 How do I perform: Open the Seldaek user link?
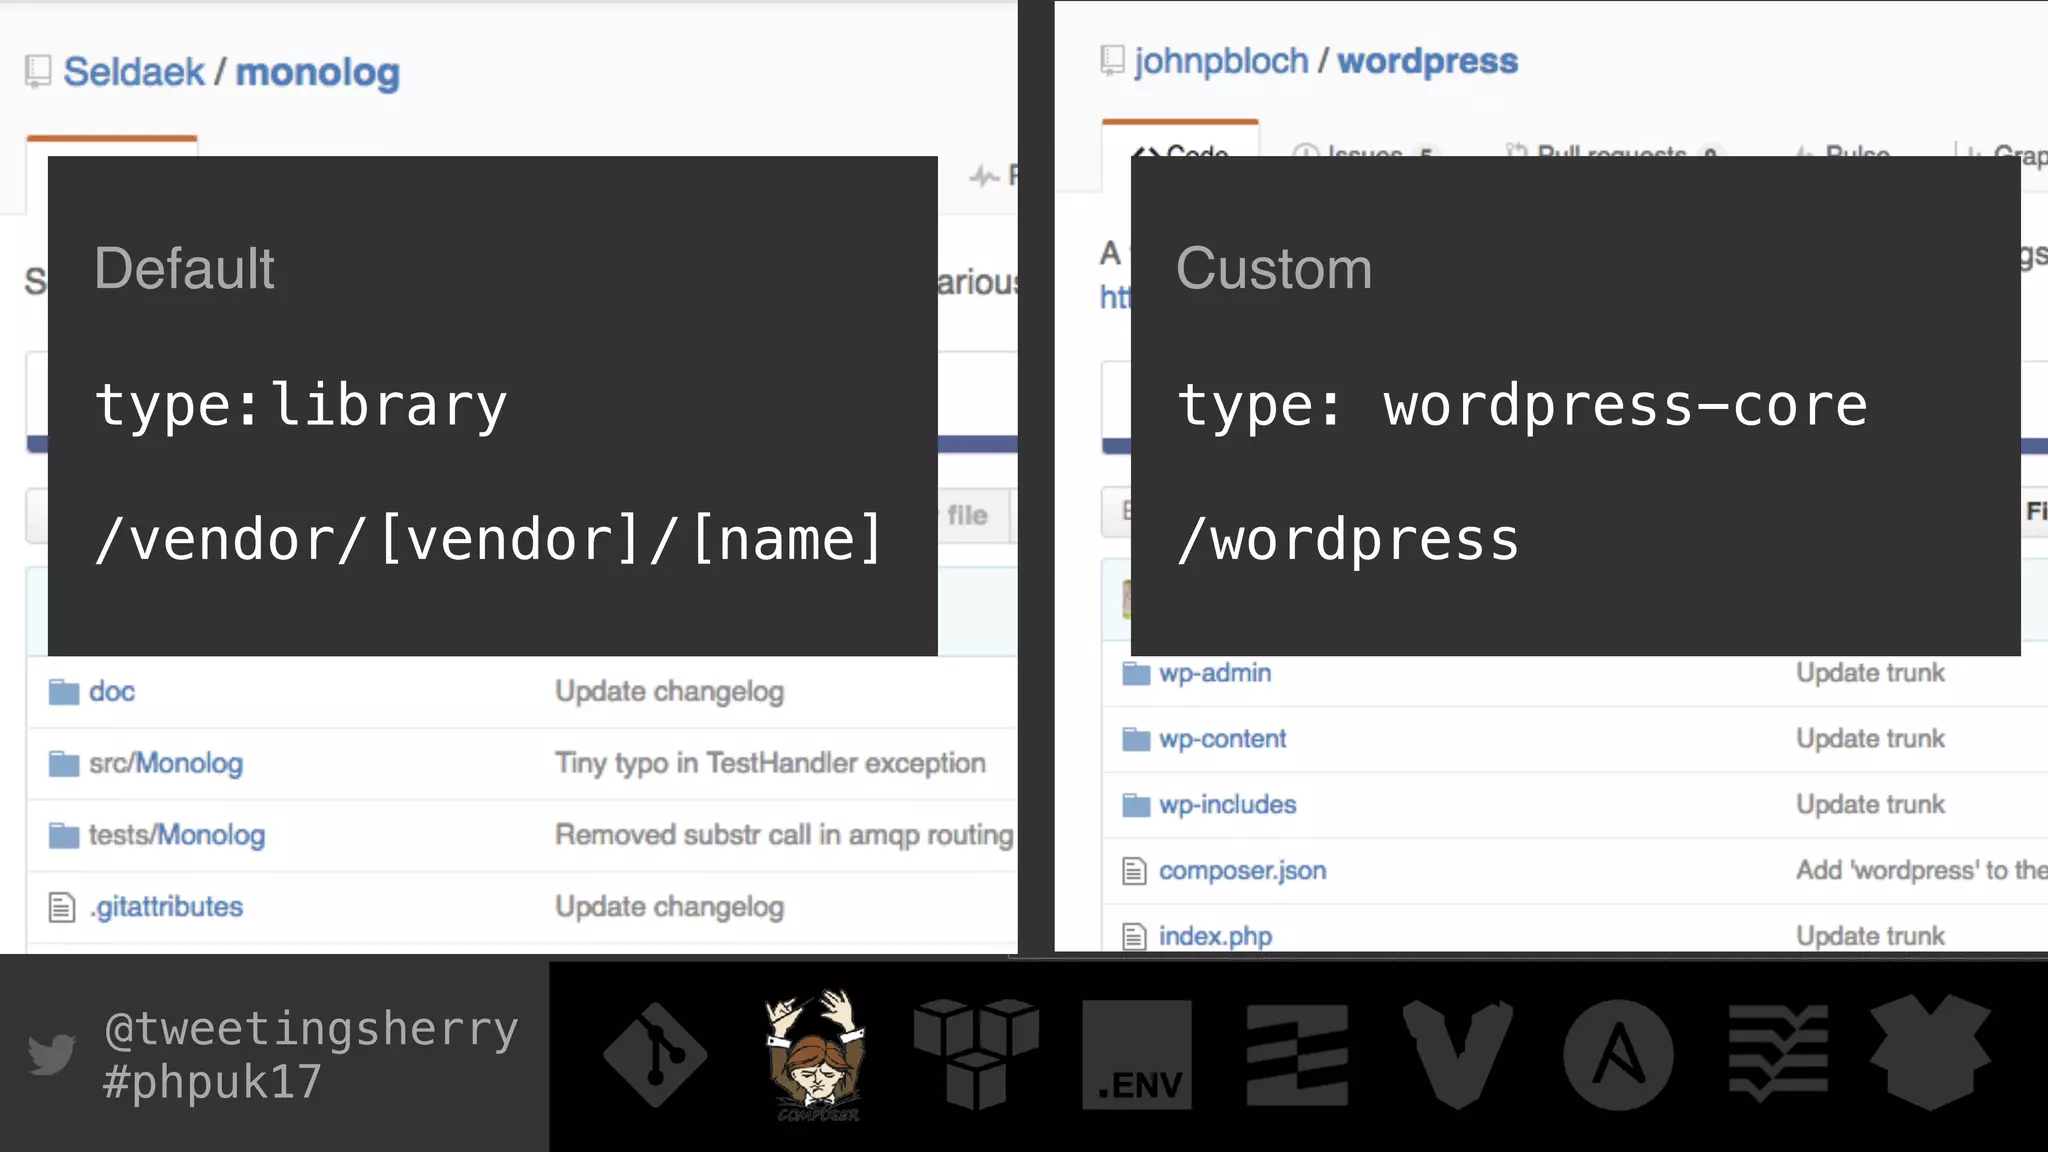pyautogui.click(x=133, y=72)
